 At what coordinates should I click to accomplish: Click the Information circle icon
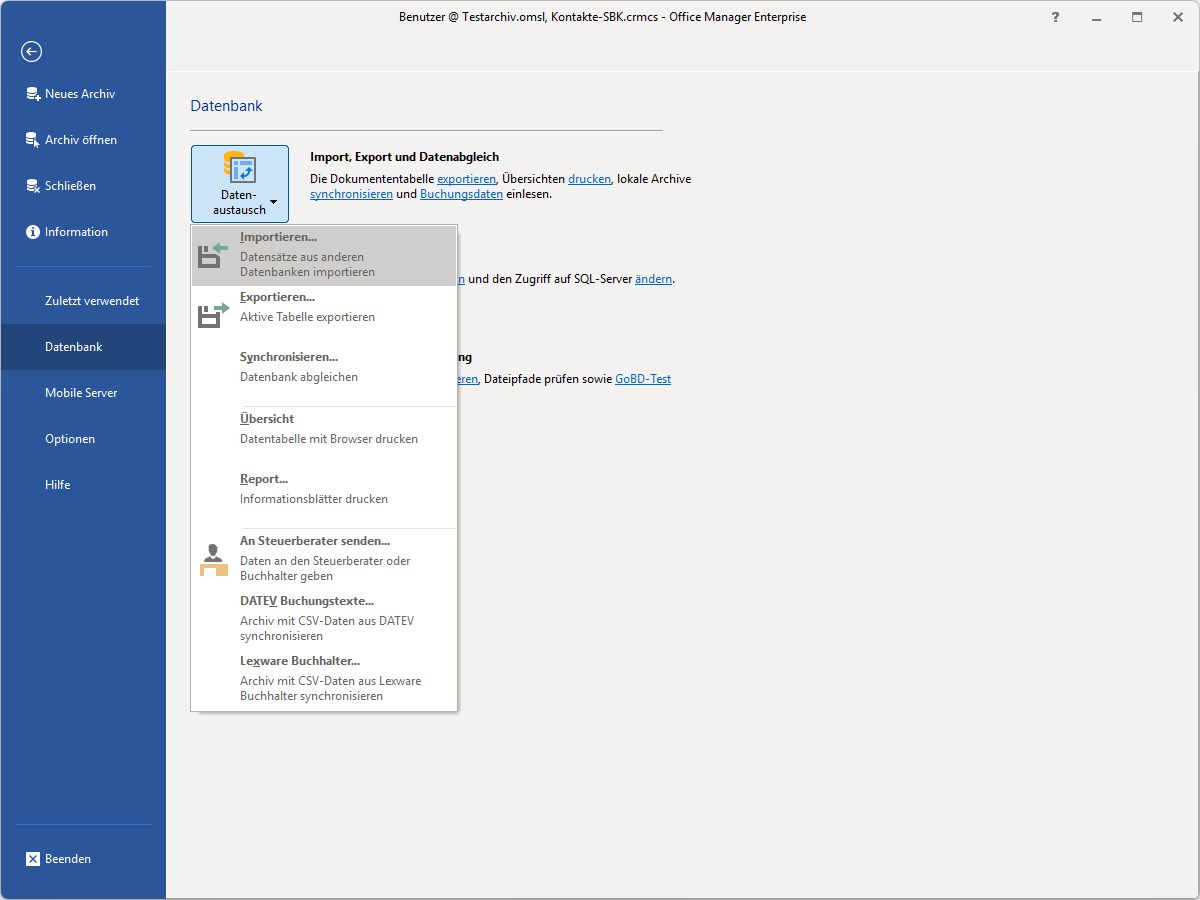pos(33,232)
